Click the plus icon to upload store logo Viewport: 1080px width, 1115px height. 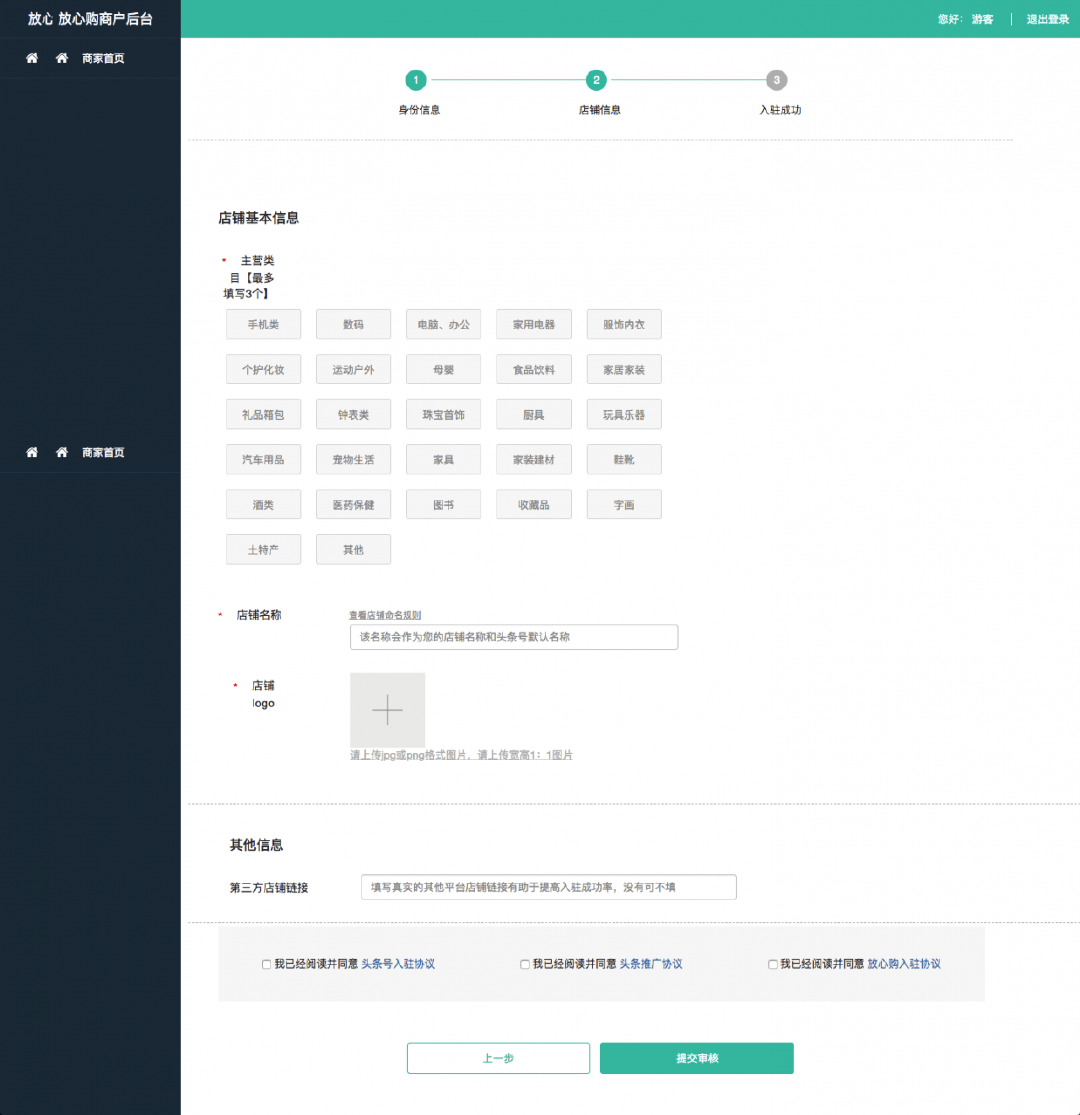pos(387,709)
